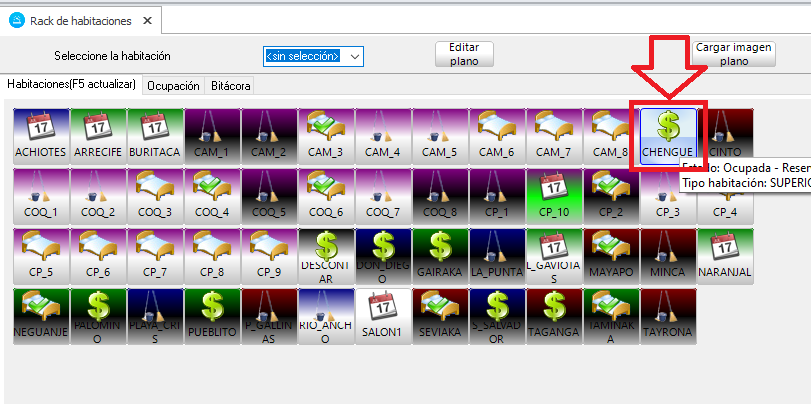
Task: Click the CHENGUE room dollar icon
Action: pyautogui.click(x=668, y=127)
